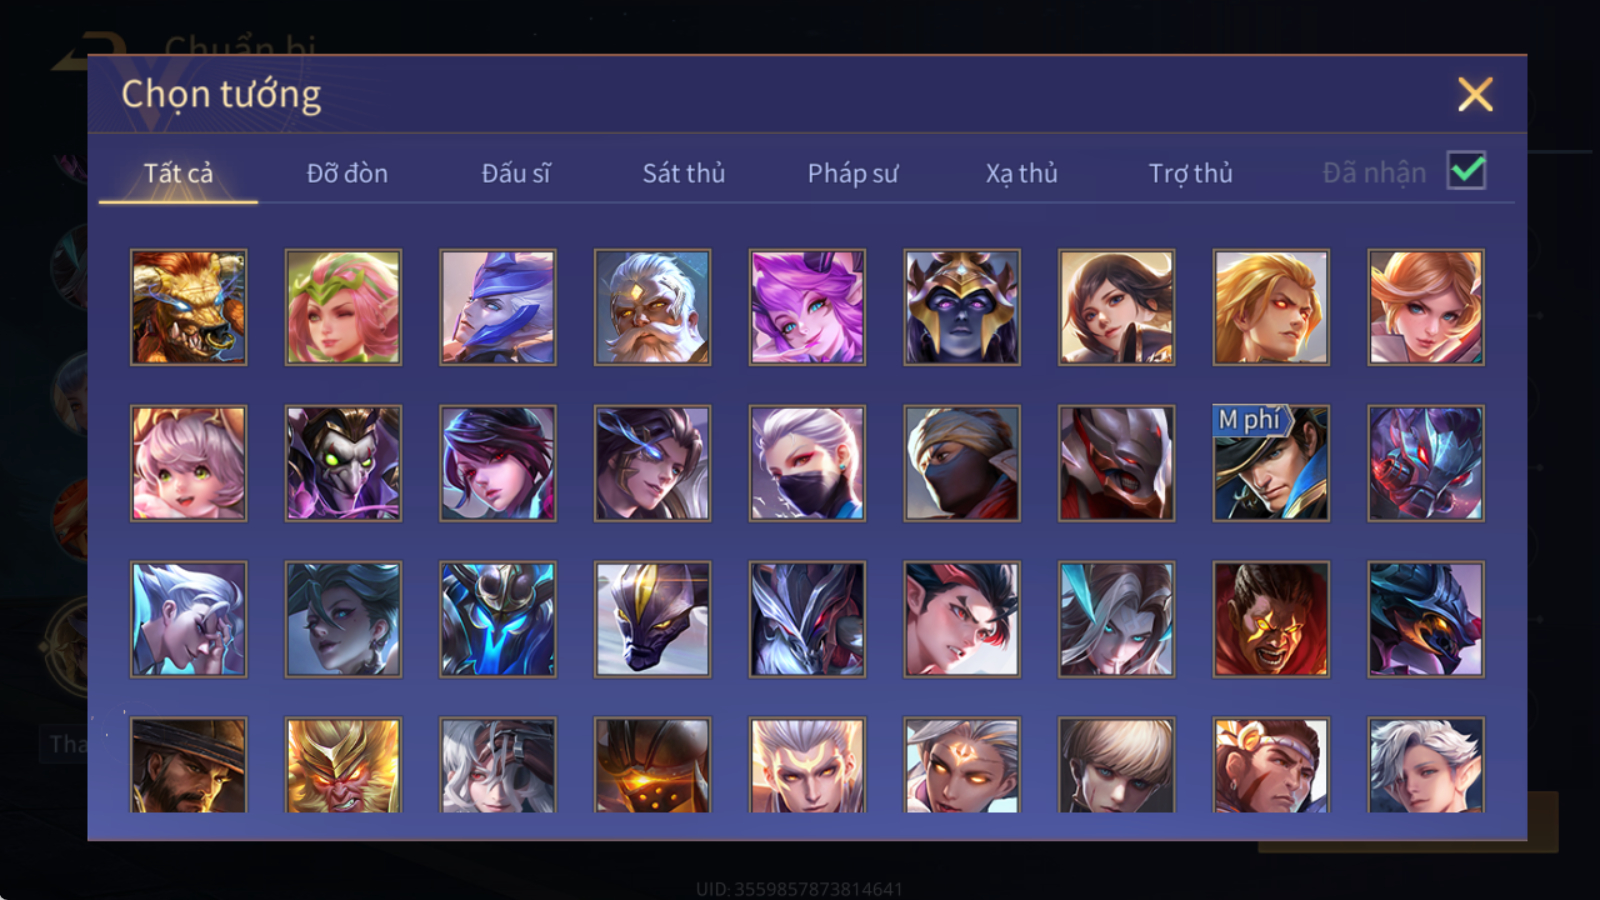Select the masked silver-haired assassin portrait
The image size is (1600, 900).
807,463
